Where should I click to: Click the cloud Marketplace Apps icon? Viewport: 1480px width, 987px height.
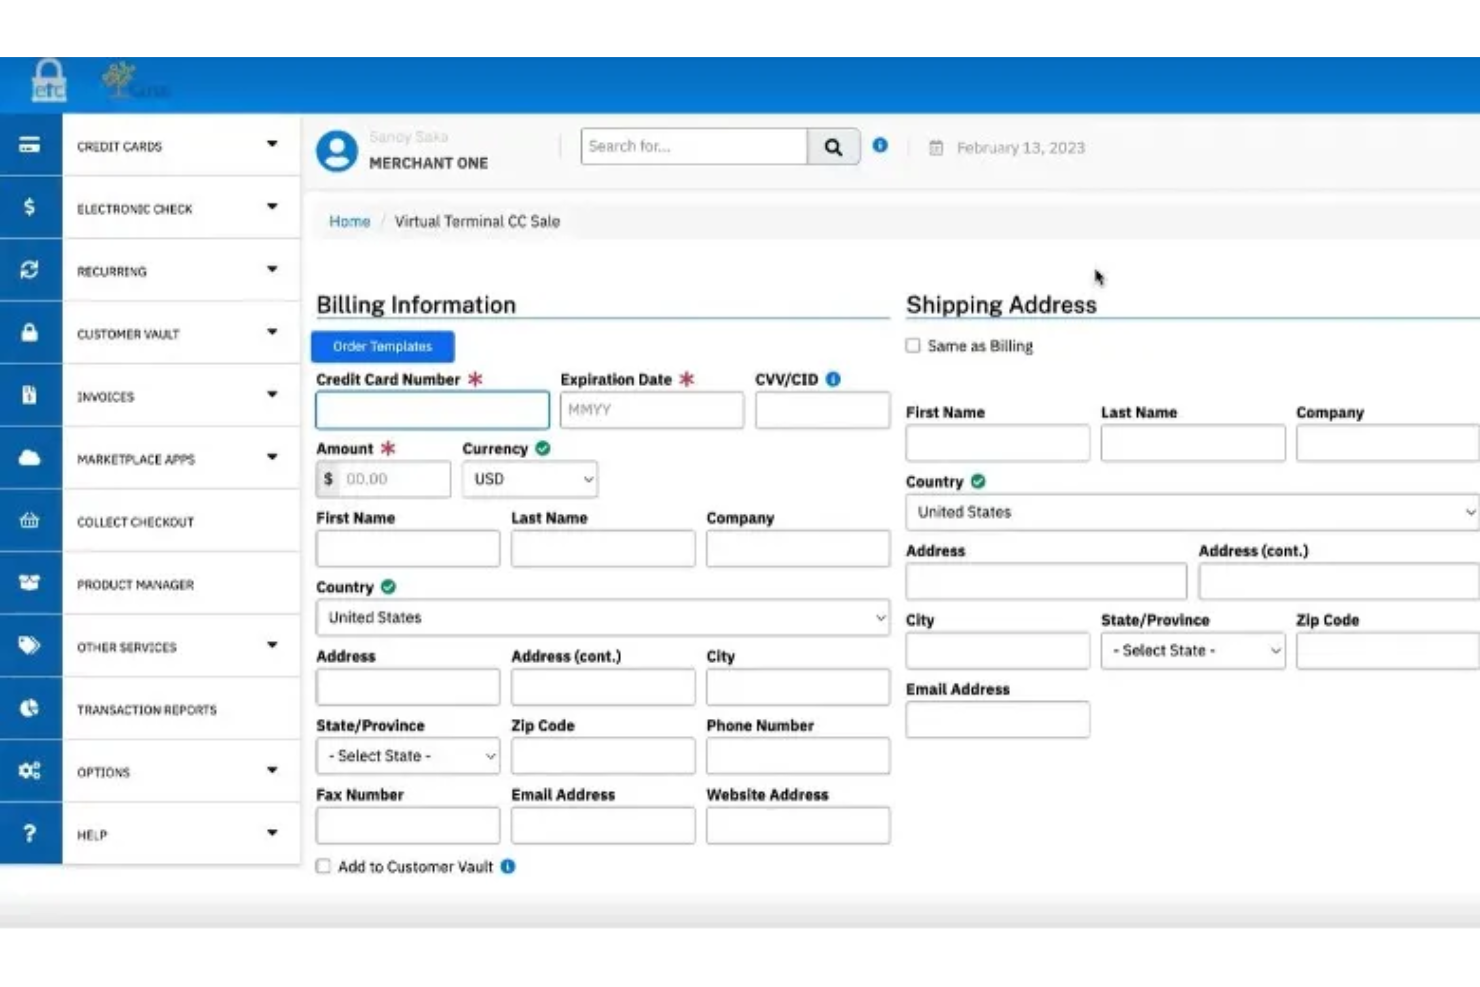coord(31,458)
